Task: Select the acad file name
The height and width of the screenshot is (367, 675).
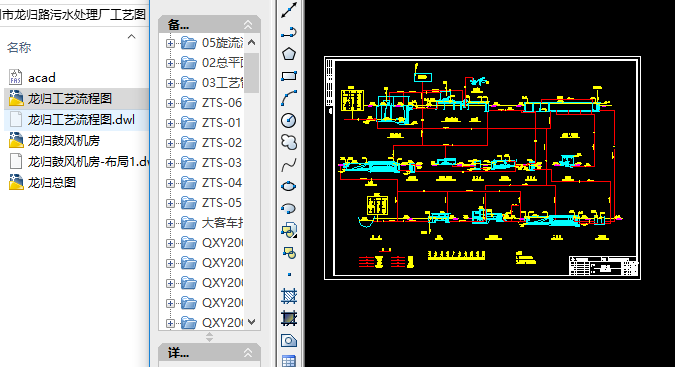Action: [42, 78]
